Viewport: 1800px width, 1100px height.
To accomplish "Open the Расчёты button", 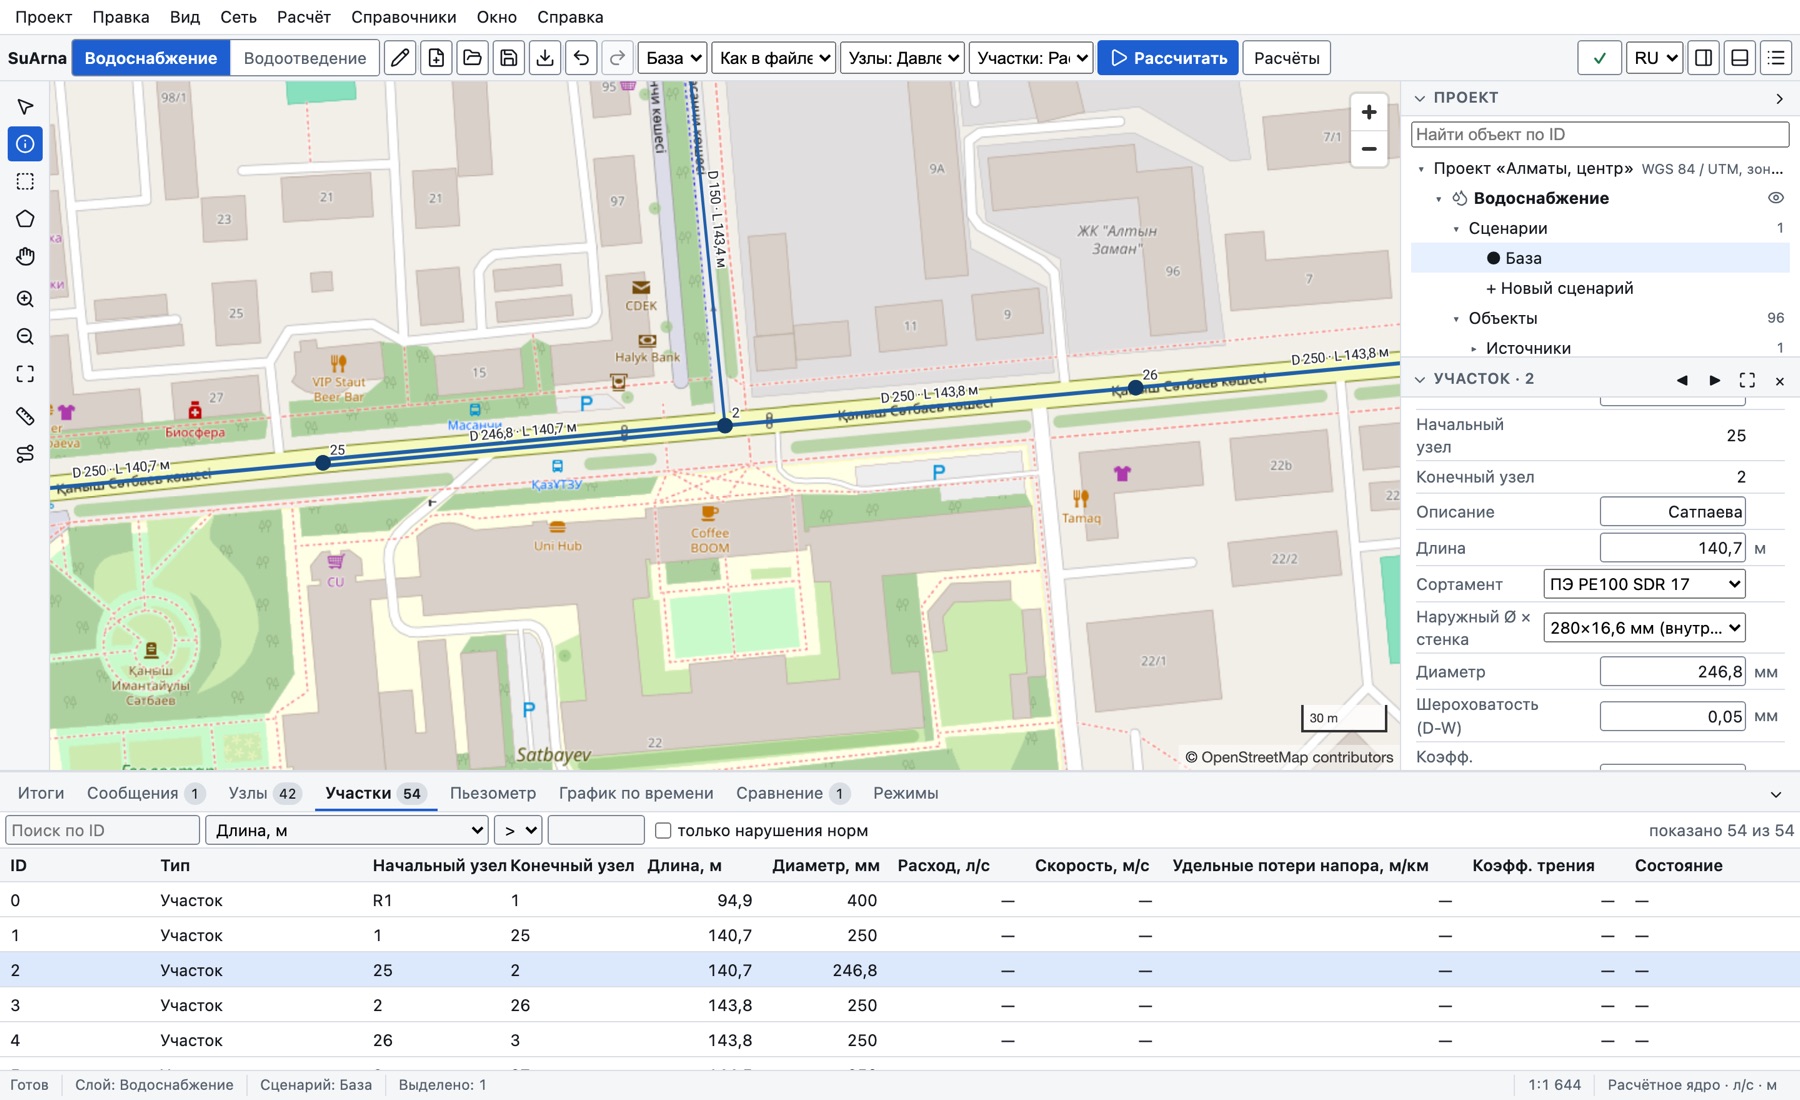I will [x=1287, y=58].
